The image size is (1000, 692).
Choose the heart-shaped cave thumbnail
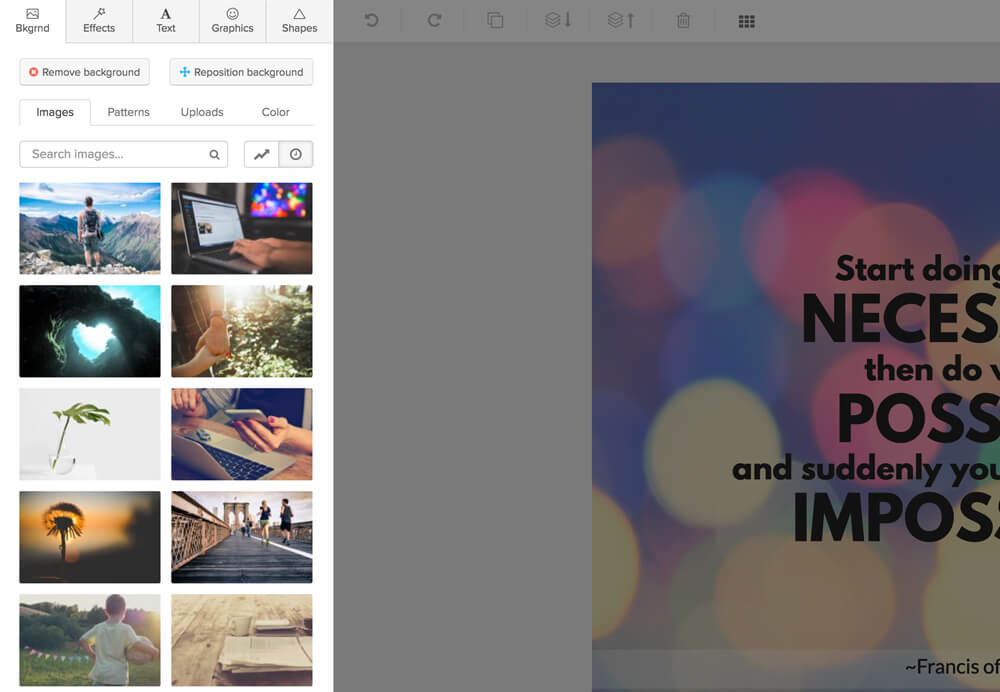click(90, 331)
